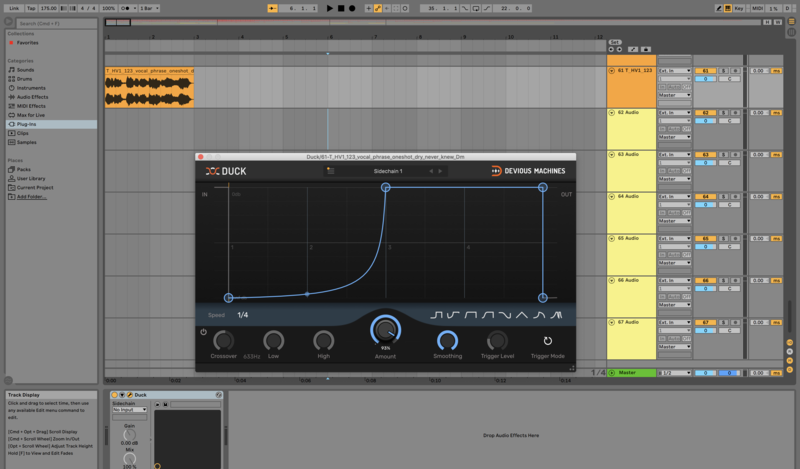Click the Duck Amount knob

point(385,330)
